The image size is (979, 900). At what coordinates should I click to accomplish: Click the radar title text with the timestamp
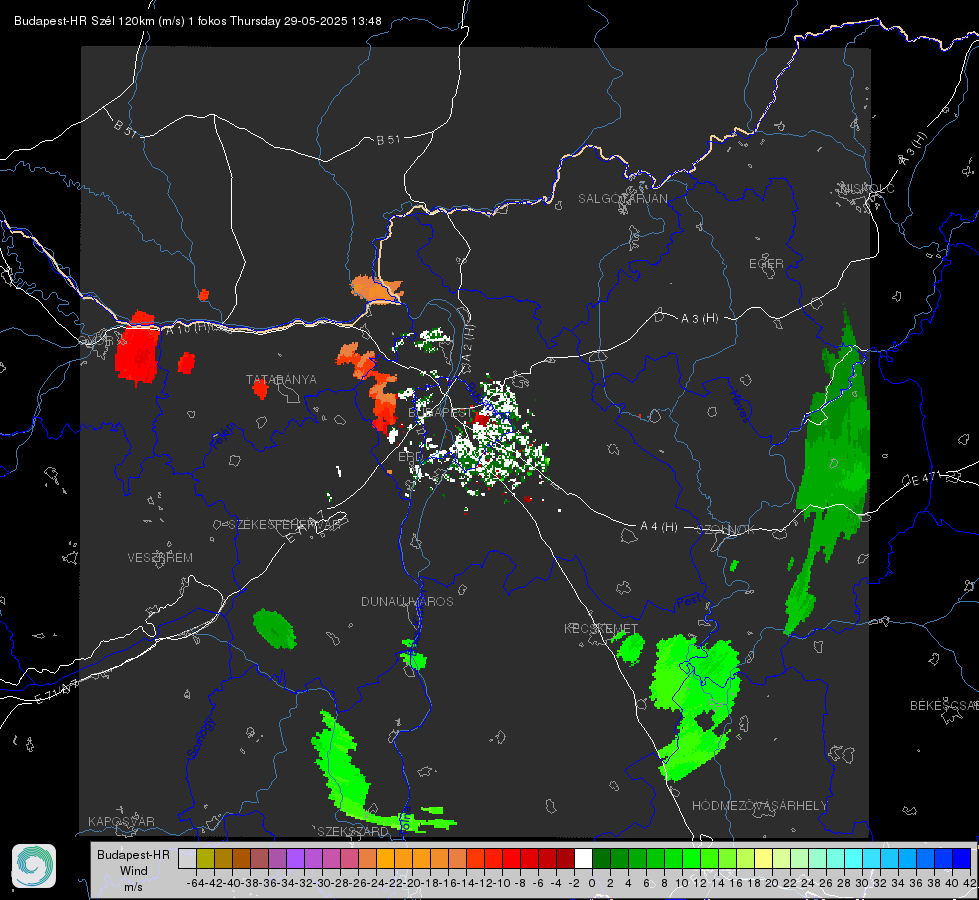point(197,21)
